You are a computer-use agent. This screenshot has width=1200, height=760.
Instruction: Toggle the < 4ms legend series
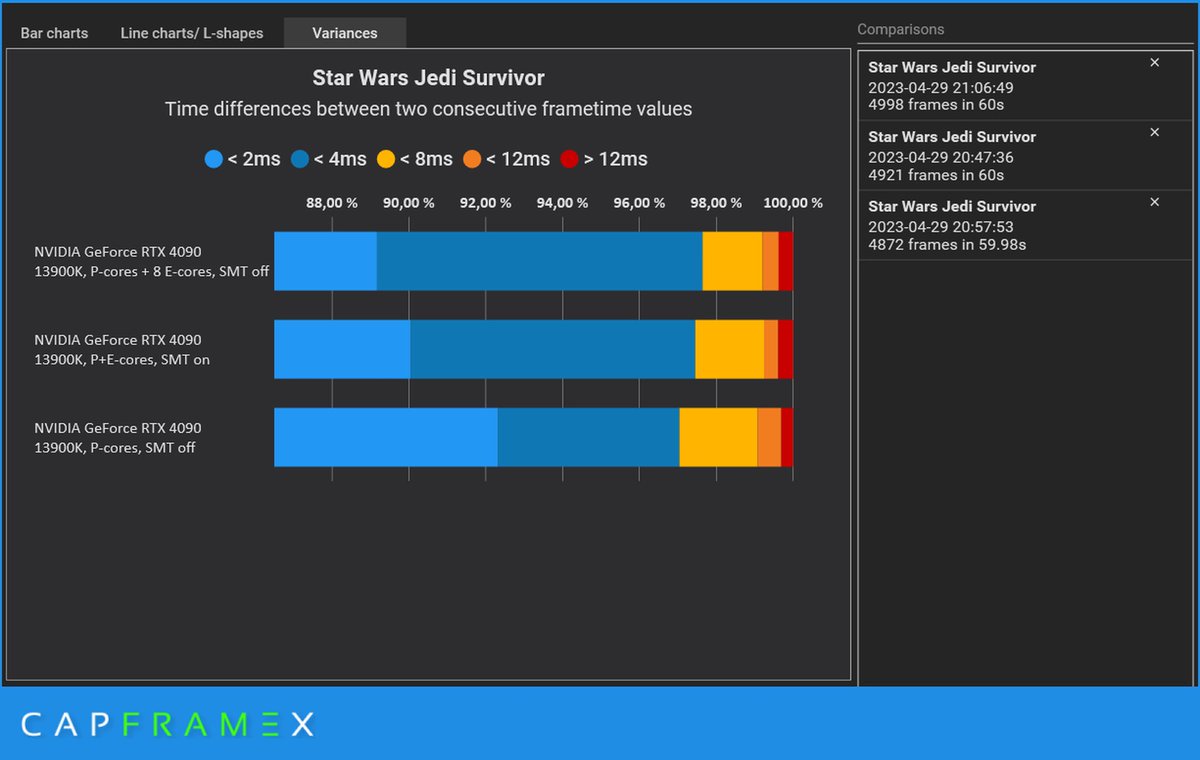[x=328, y=159]
